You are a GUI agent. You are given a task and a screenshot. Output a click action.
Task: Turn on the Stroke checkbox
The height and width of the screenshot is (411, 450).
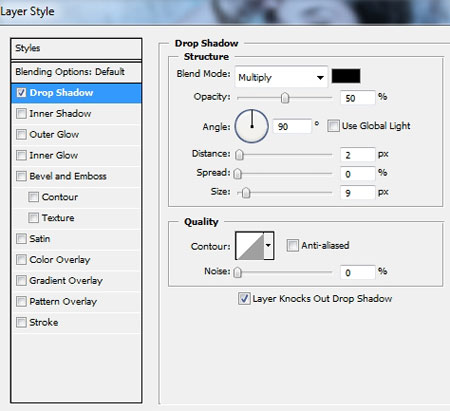[x=21, y=322]
